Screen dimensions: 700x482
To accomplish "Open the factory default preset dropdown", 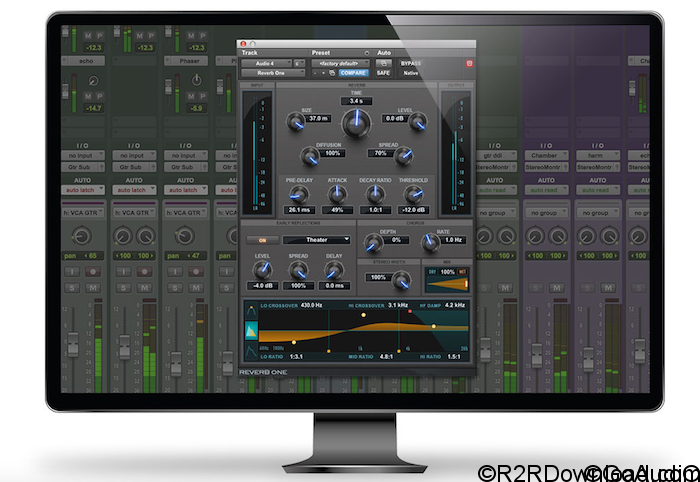I will [341, 63].
